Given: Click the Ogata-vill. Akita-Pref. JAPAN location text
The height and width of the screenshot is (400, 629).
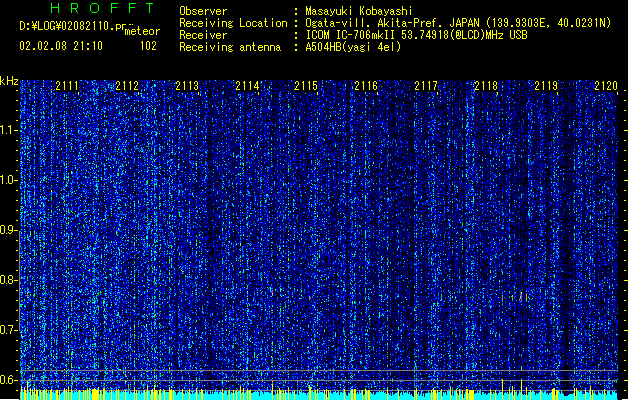Looking at the screenshot, I should (x=458, y=23).
